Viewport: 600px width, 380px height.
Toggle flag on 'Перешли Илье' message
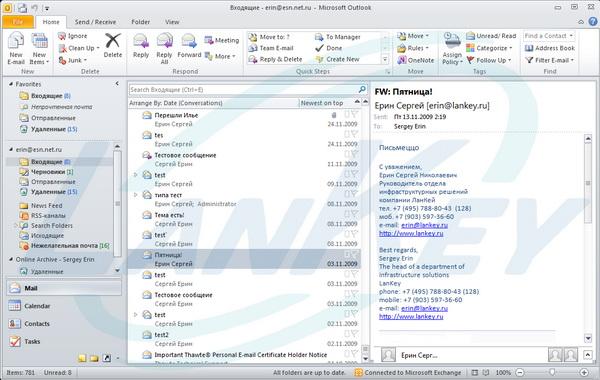pos(354,114)
